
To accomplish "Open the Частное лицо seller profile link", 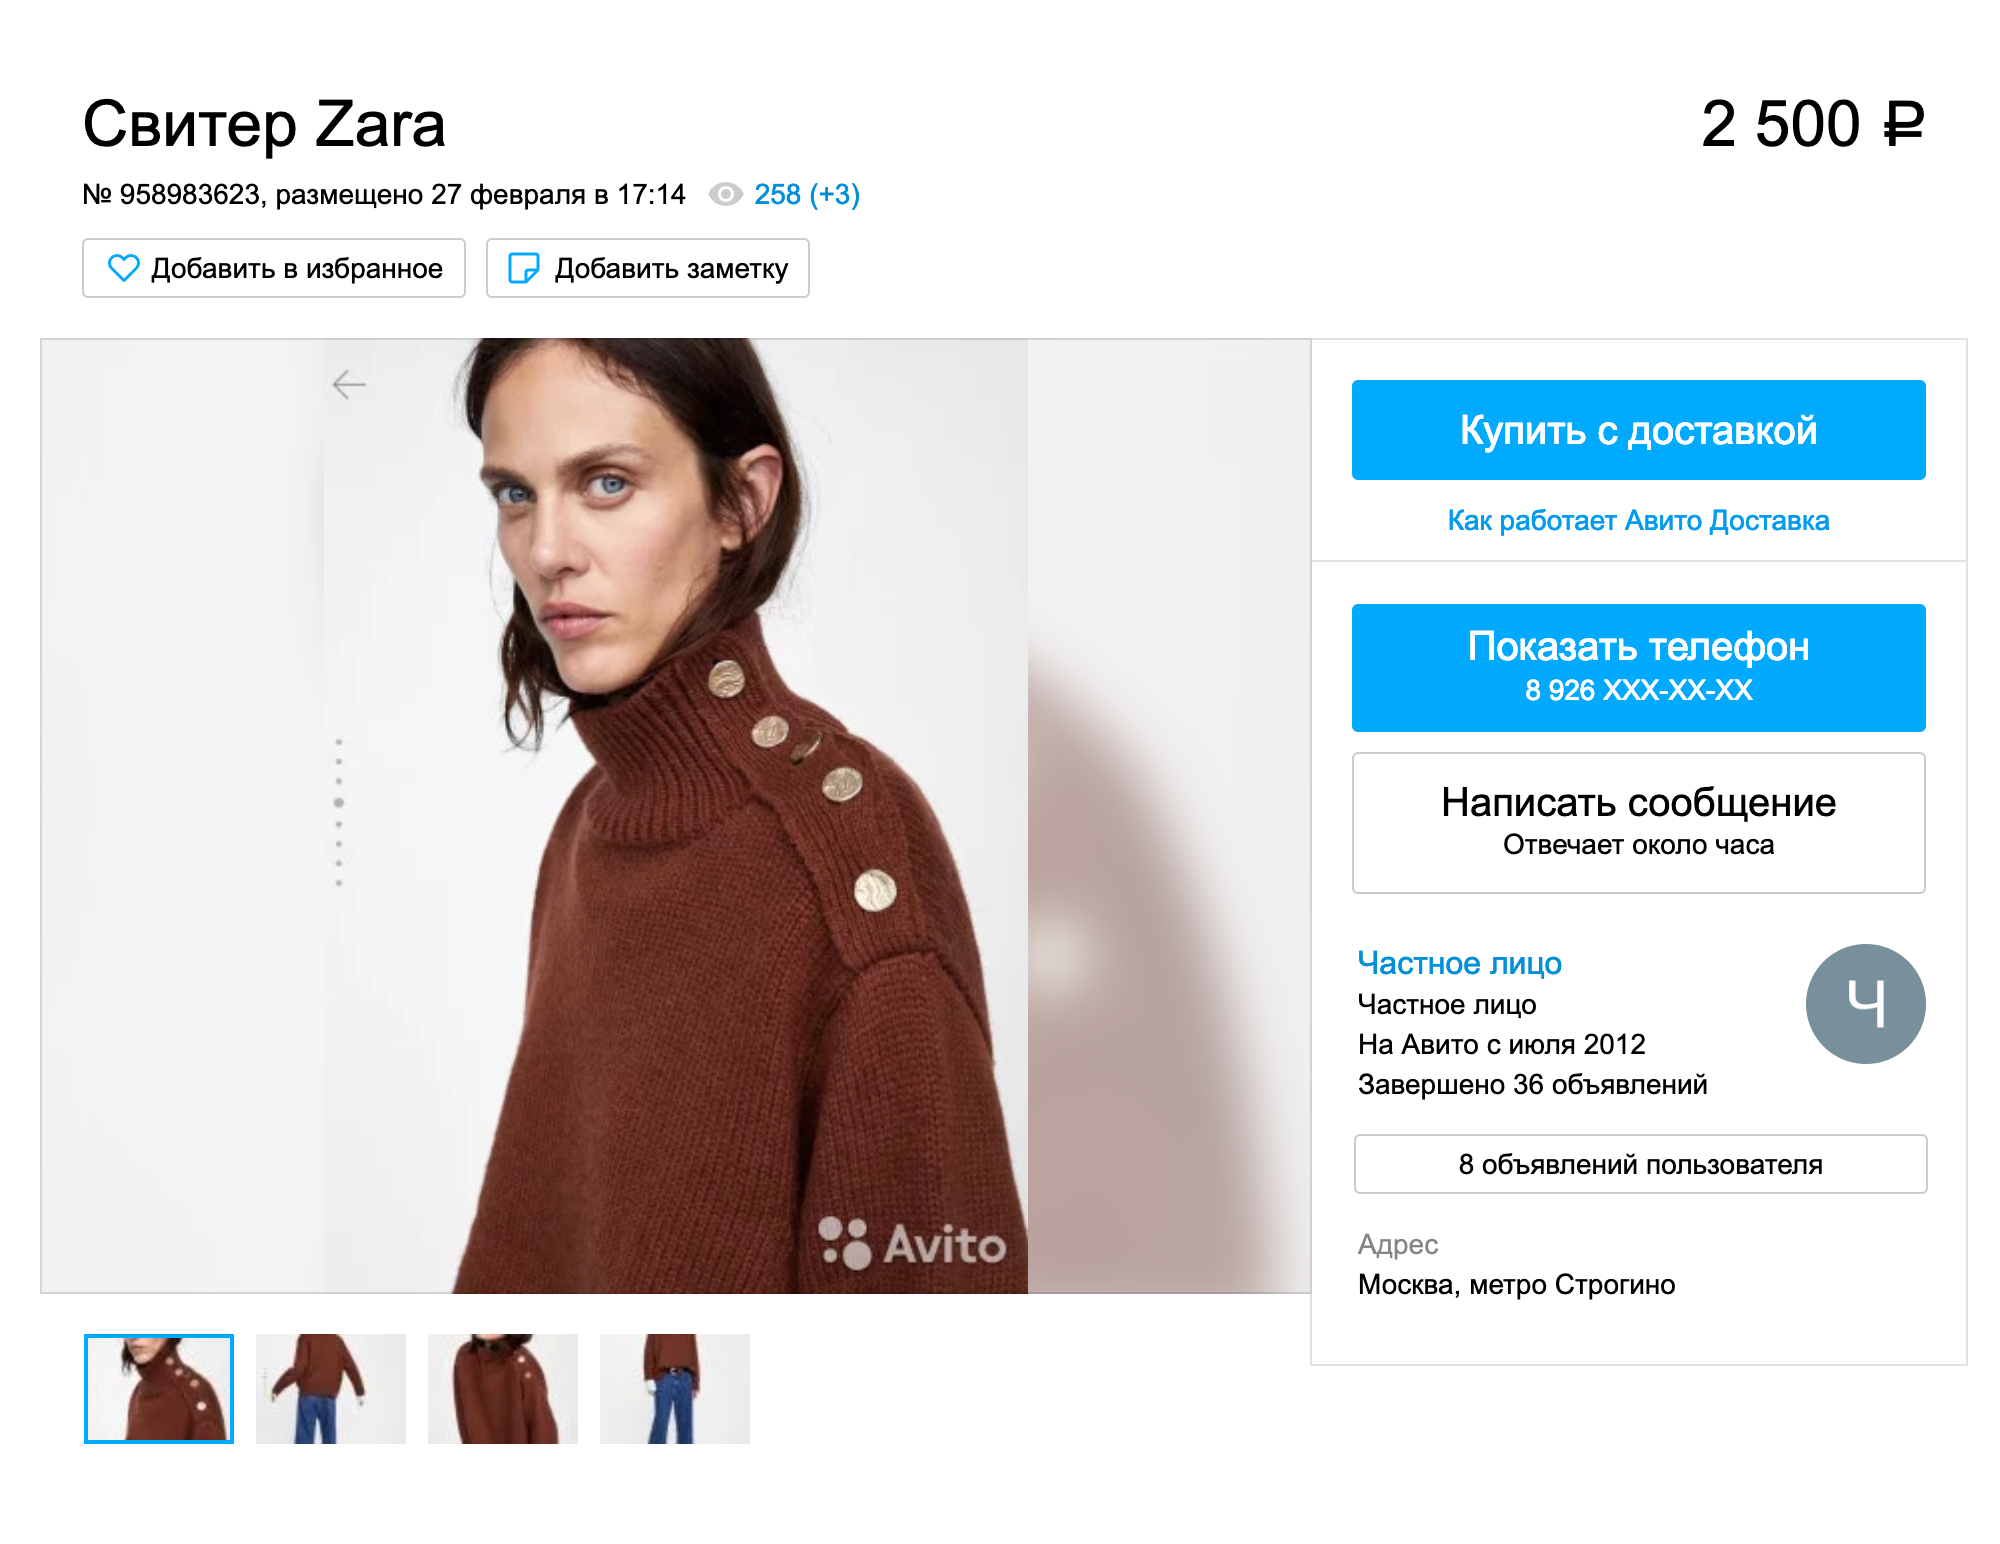I will click(x=1459, y=962).
